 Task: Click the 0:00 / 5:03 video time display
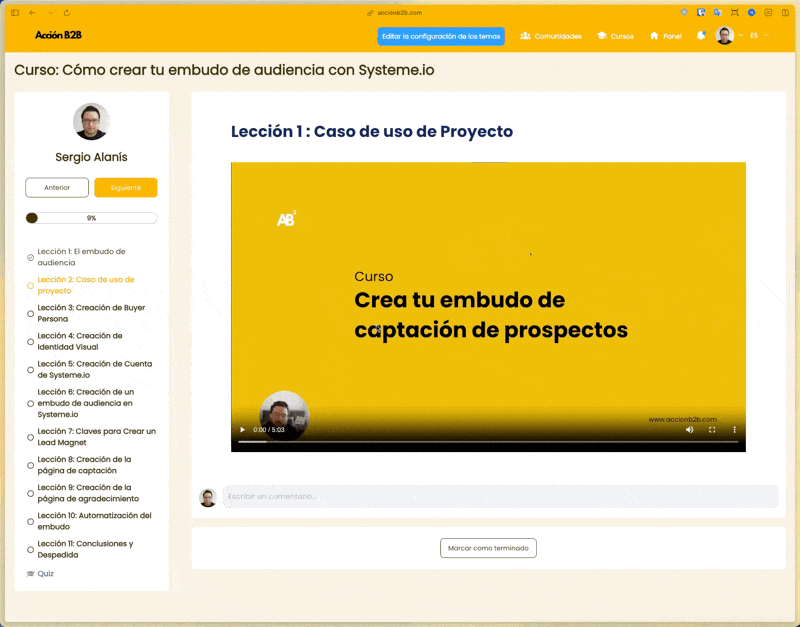tap(269, 430)
